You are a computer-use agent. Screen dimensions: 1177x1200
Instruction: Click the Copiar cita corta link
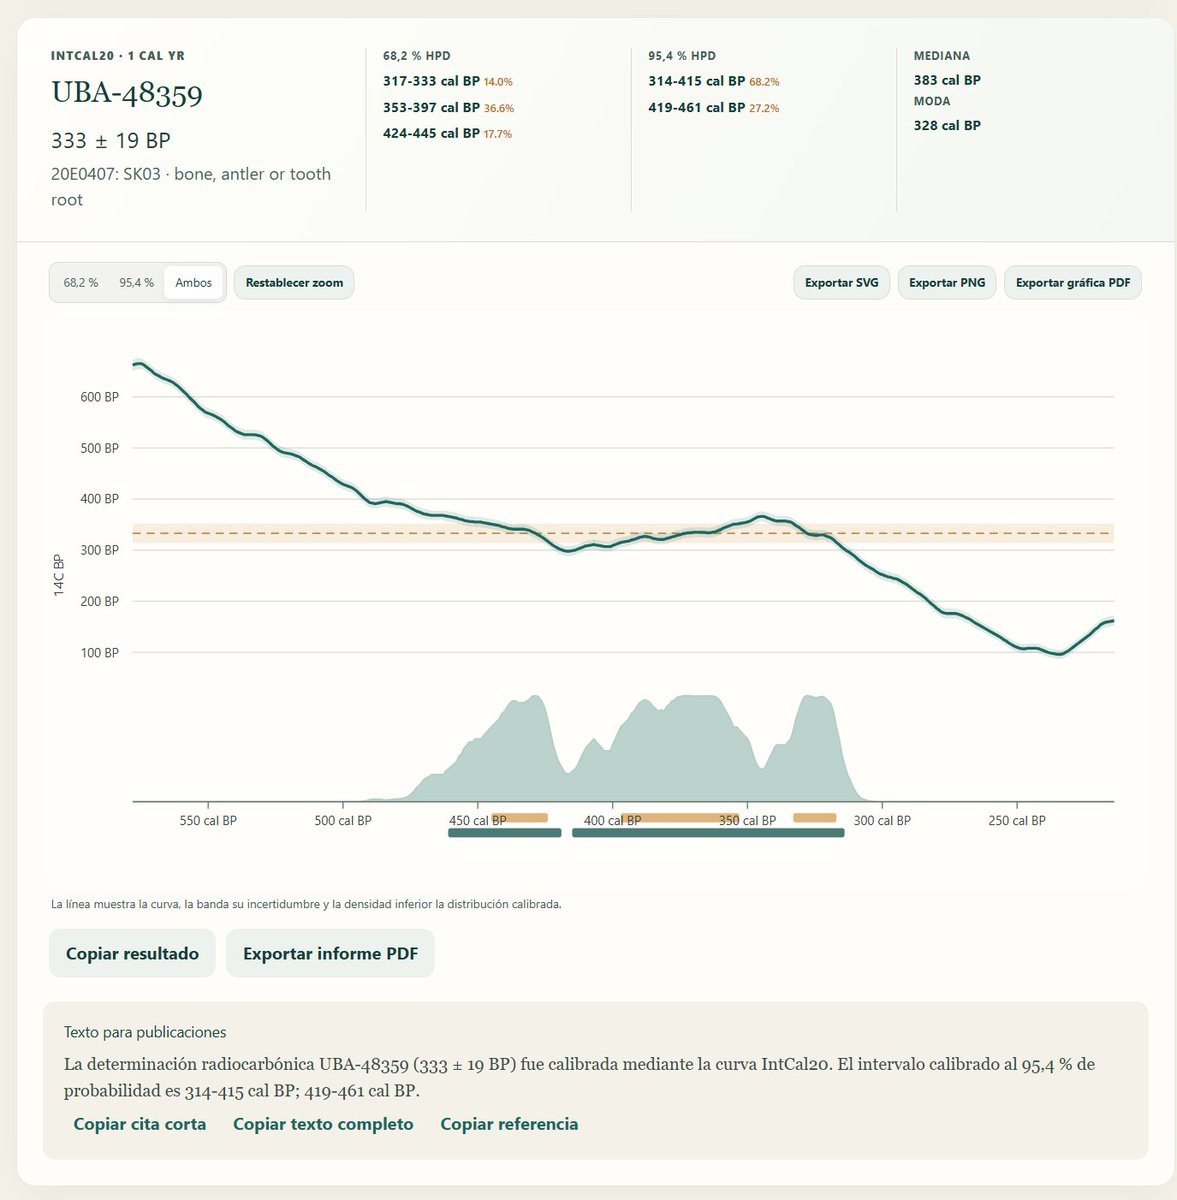coord(140,1124)
